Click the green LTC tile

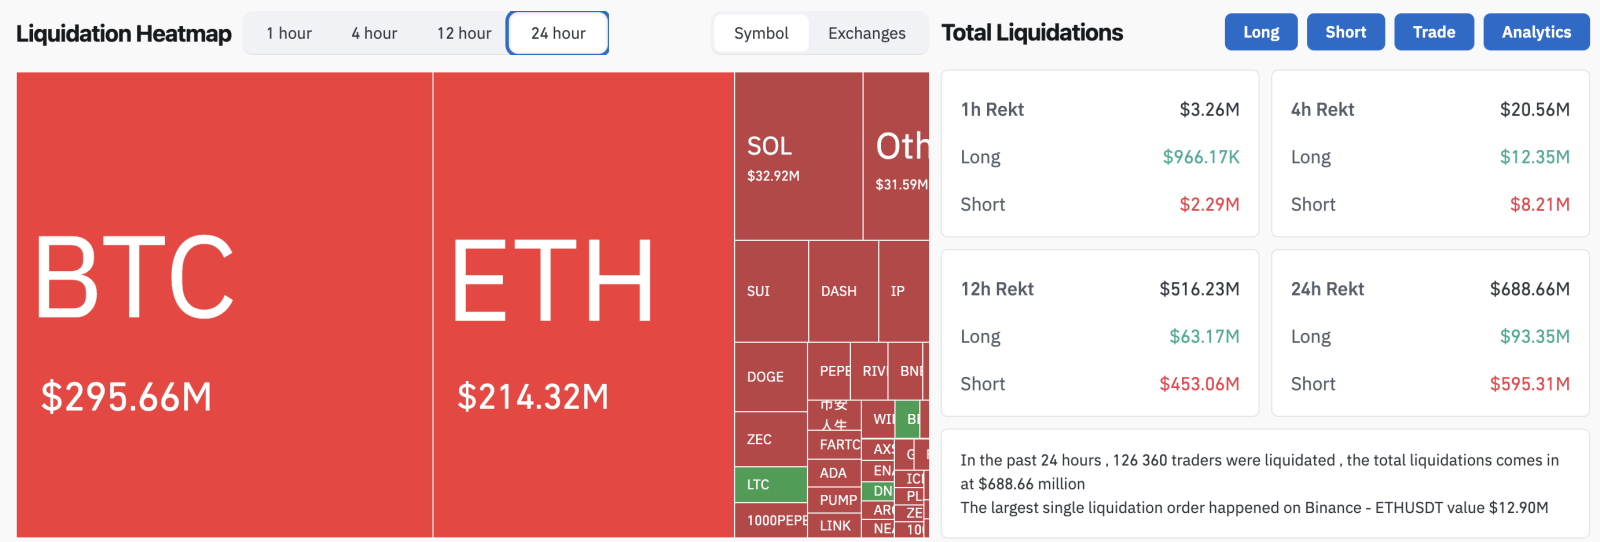click(x=770, y=484)
